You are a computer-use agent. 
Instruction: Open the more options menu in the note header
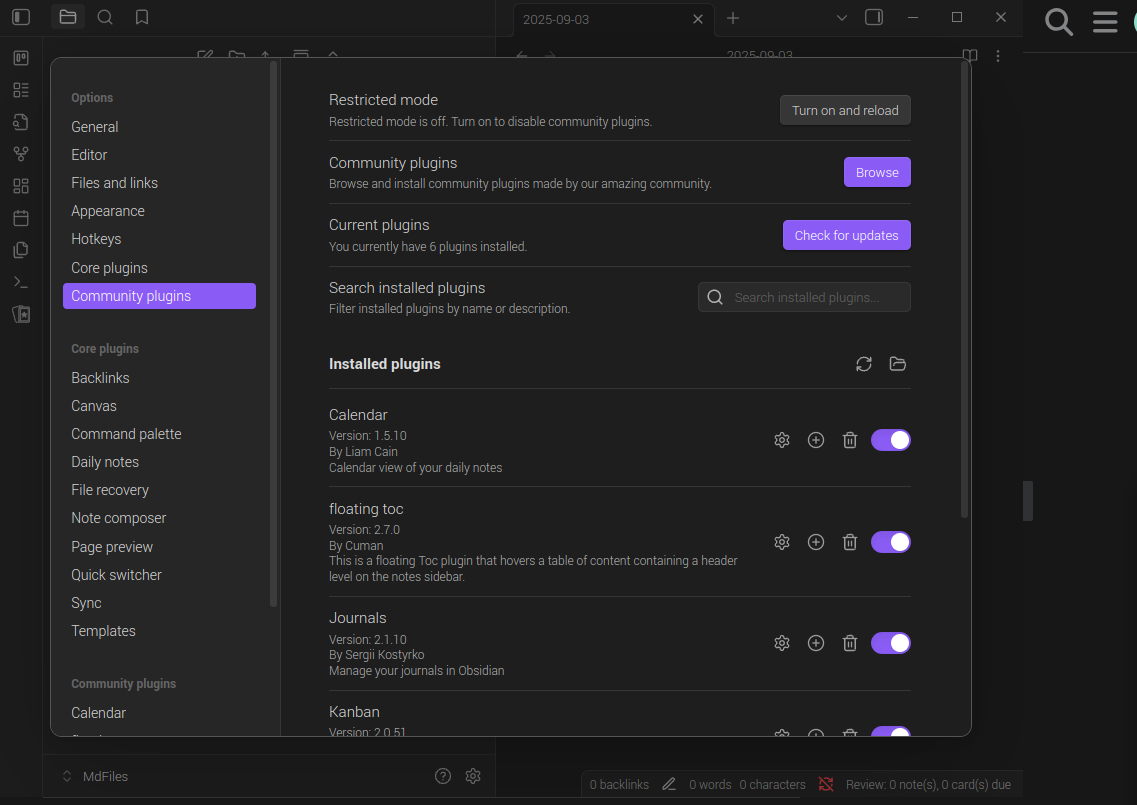point(997,56)
